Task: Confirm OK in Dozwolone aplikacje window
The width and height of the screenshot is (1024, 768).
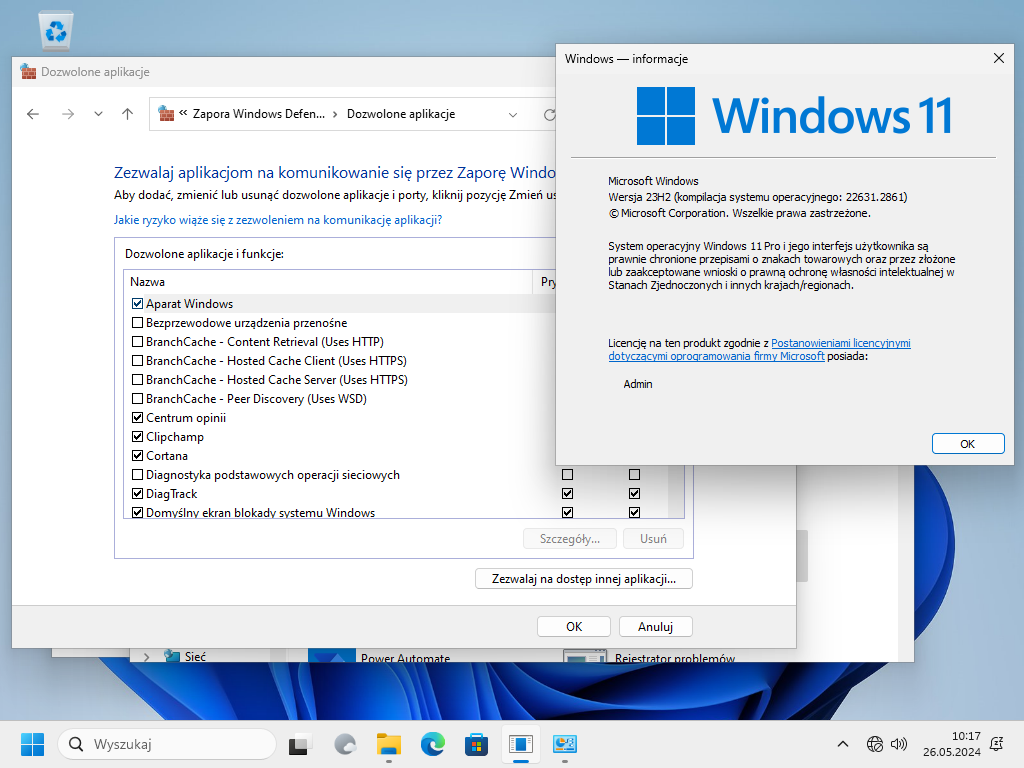Action: [x=573, y=626]
